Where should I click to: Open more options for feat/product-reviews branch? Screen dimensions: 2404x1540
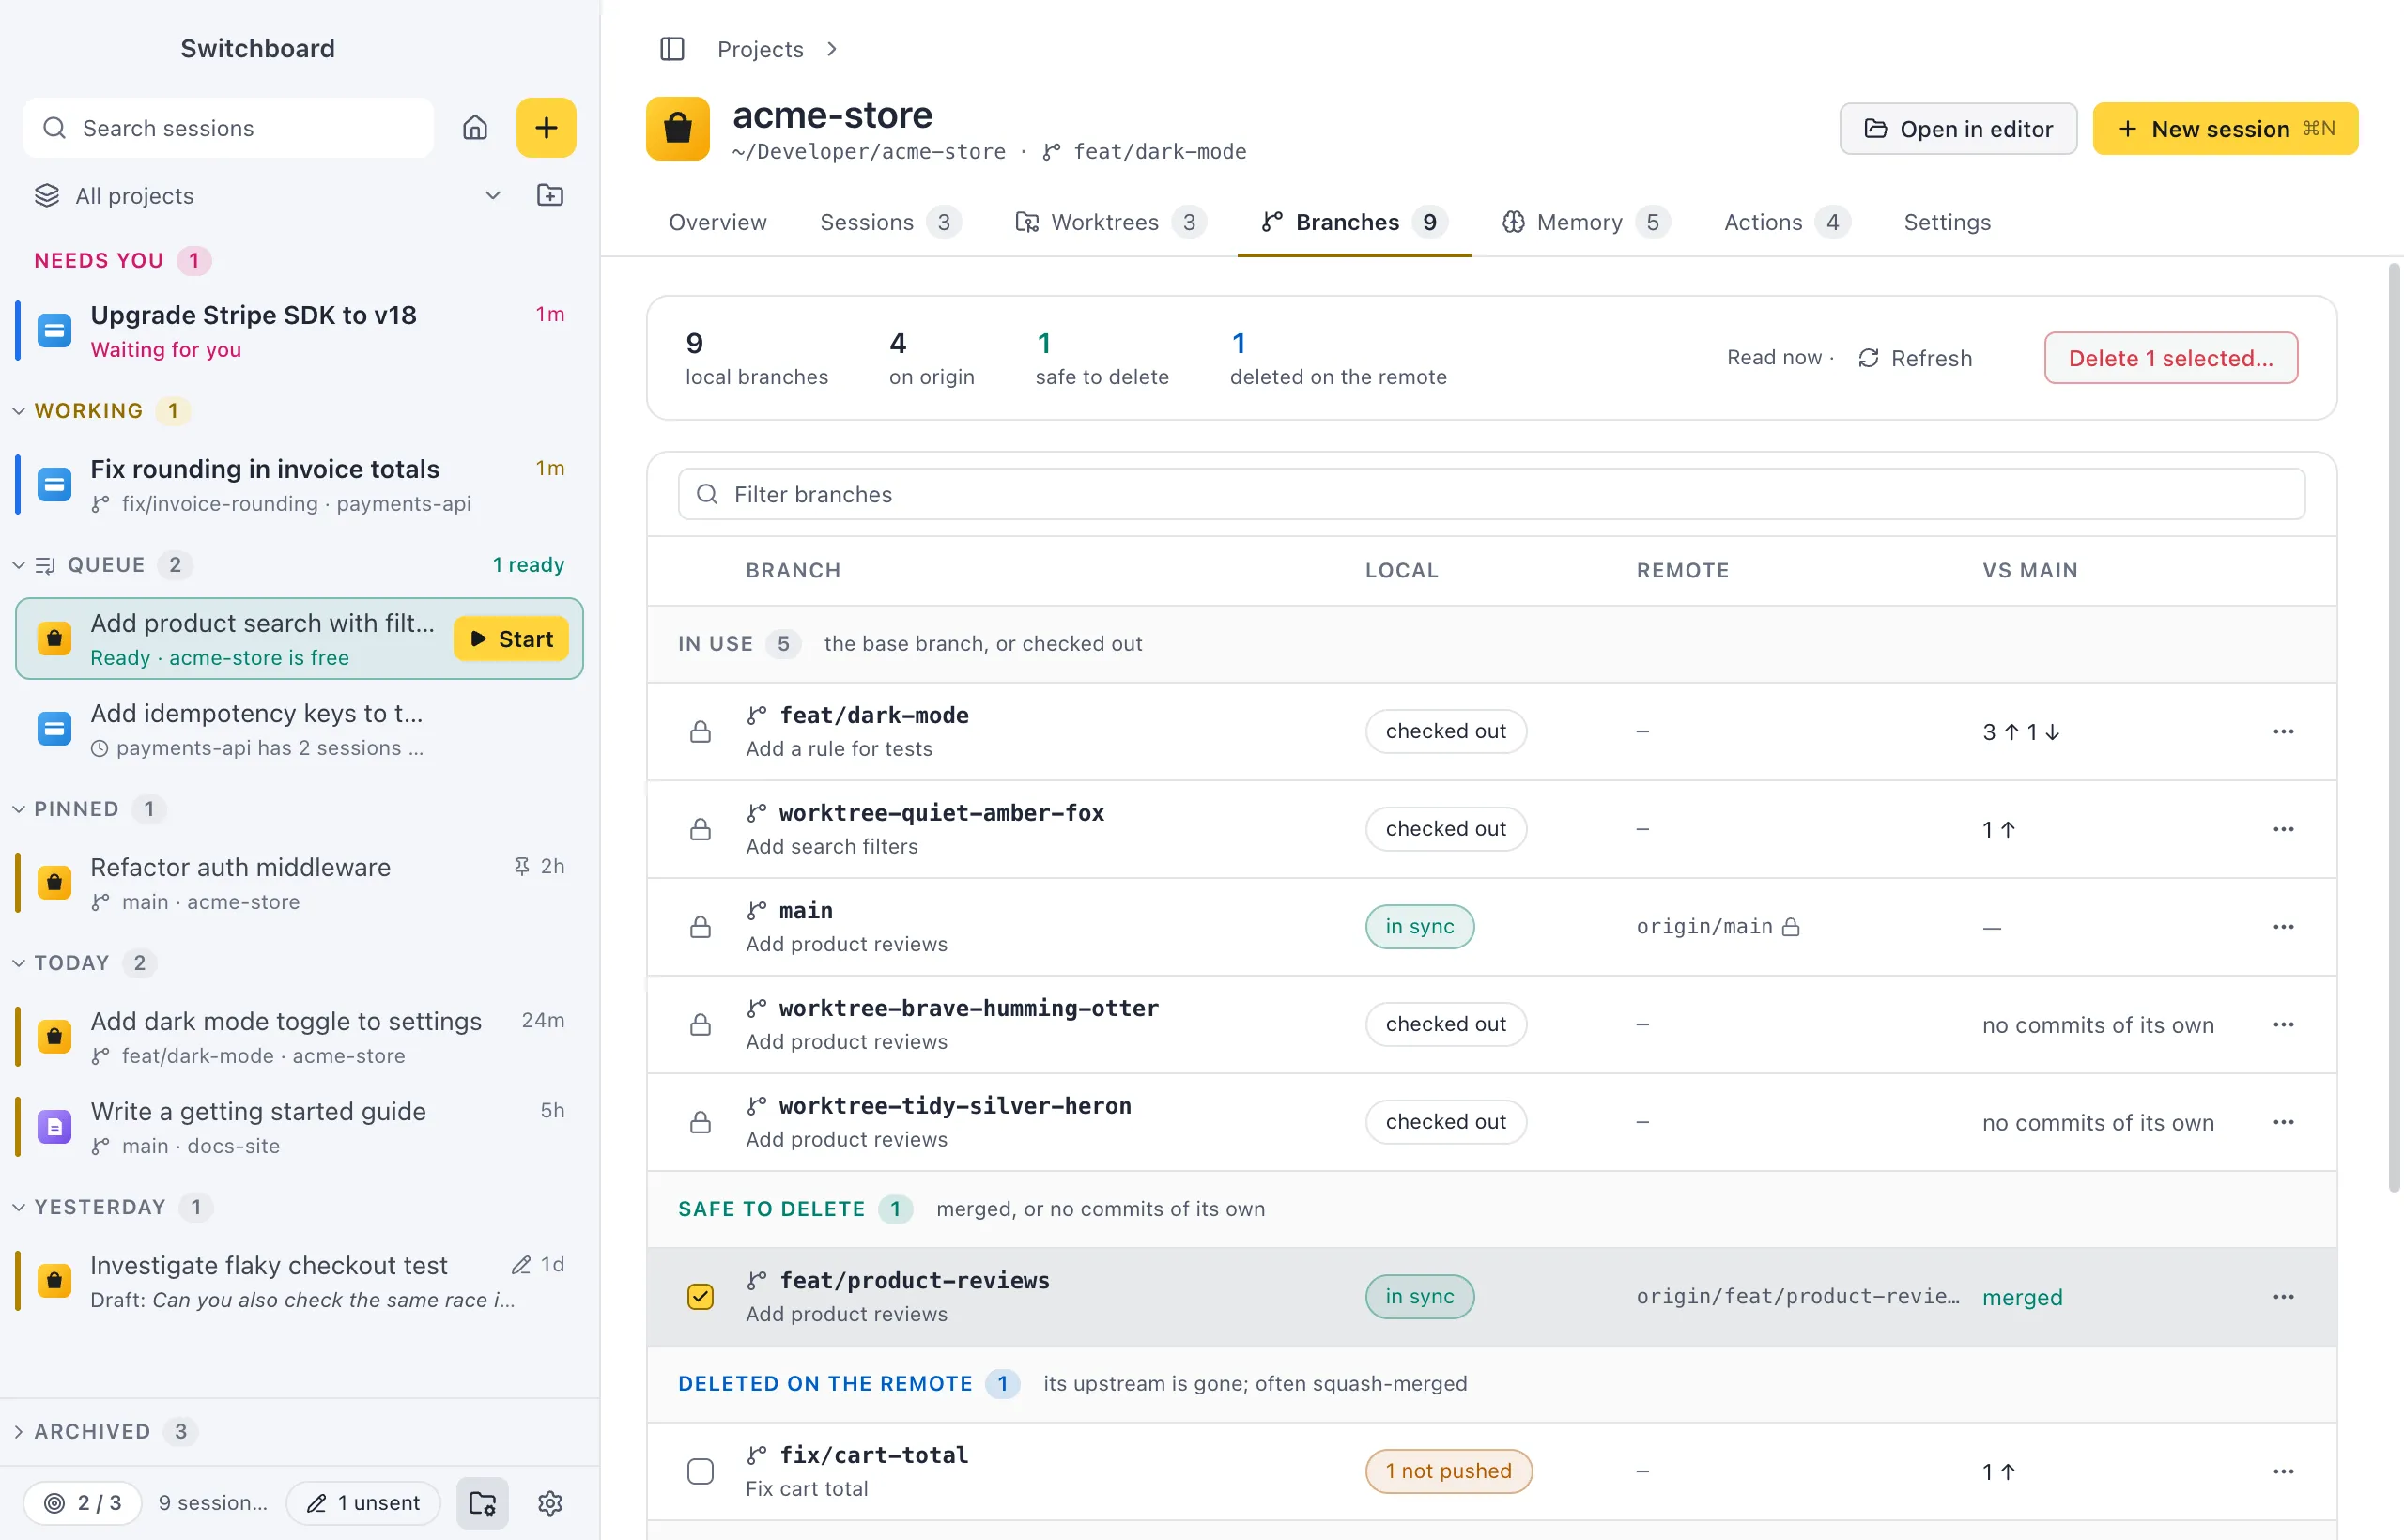[x=2283, y=1297]
